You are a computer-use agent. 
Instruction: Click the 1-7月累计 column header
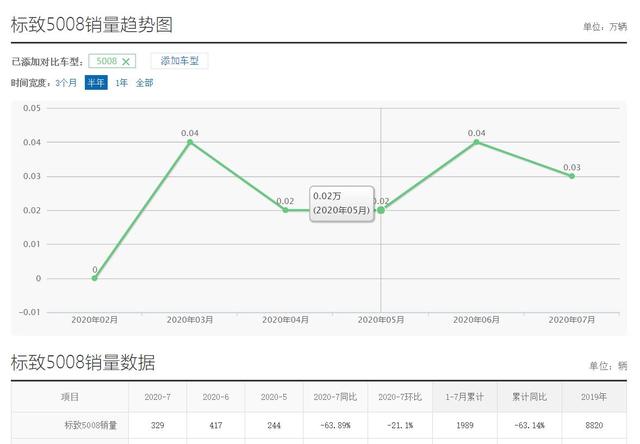[x=464, y=397]
